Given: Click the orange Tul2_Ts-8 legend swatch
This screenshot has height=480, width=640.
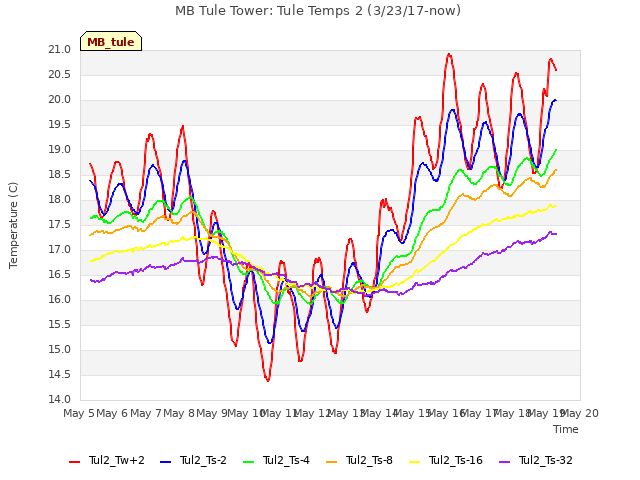Looking at the screenshot, I should click(331, 461).
